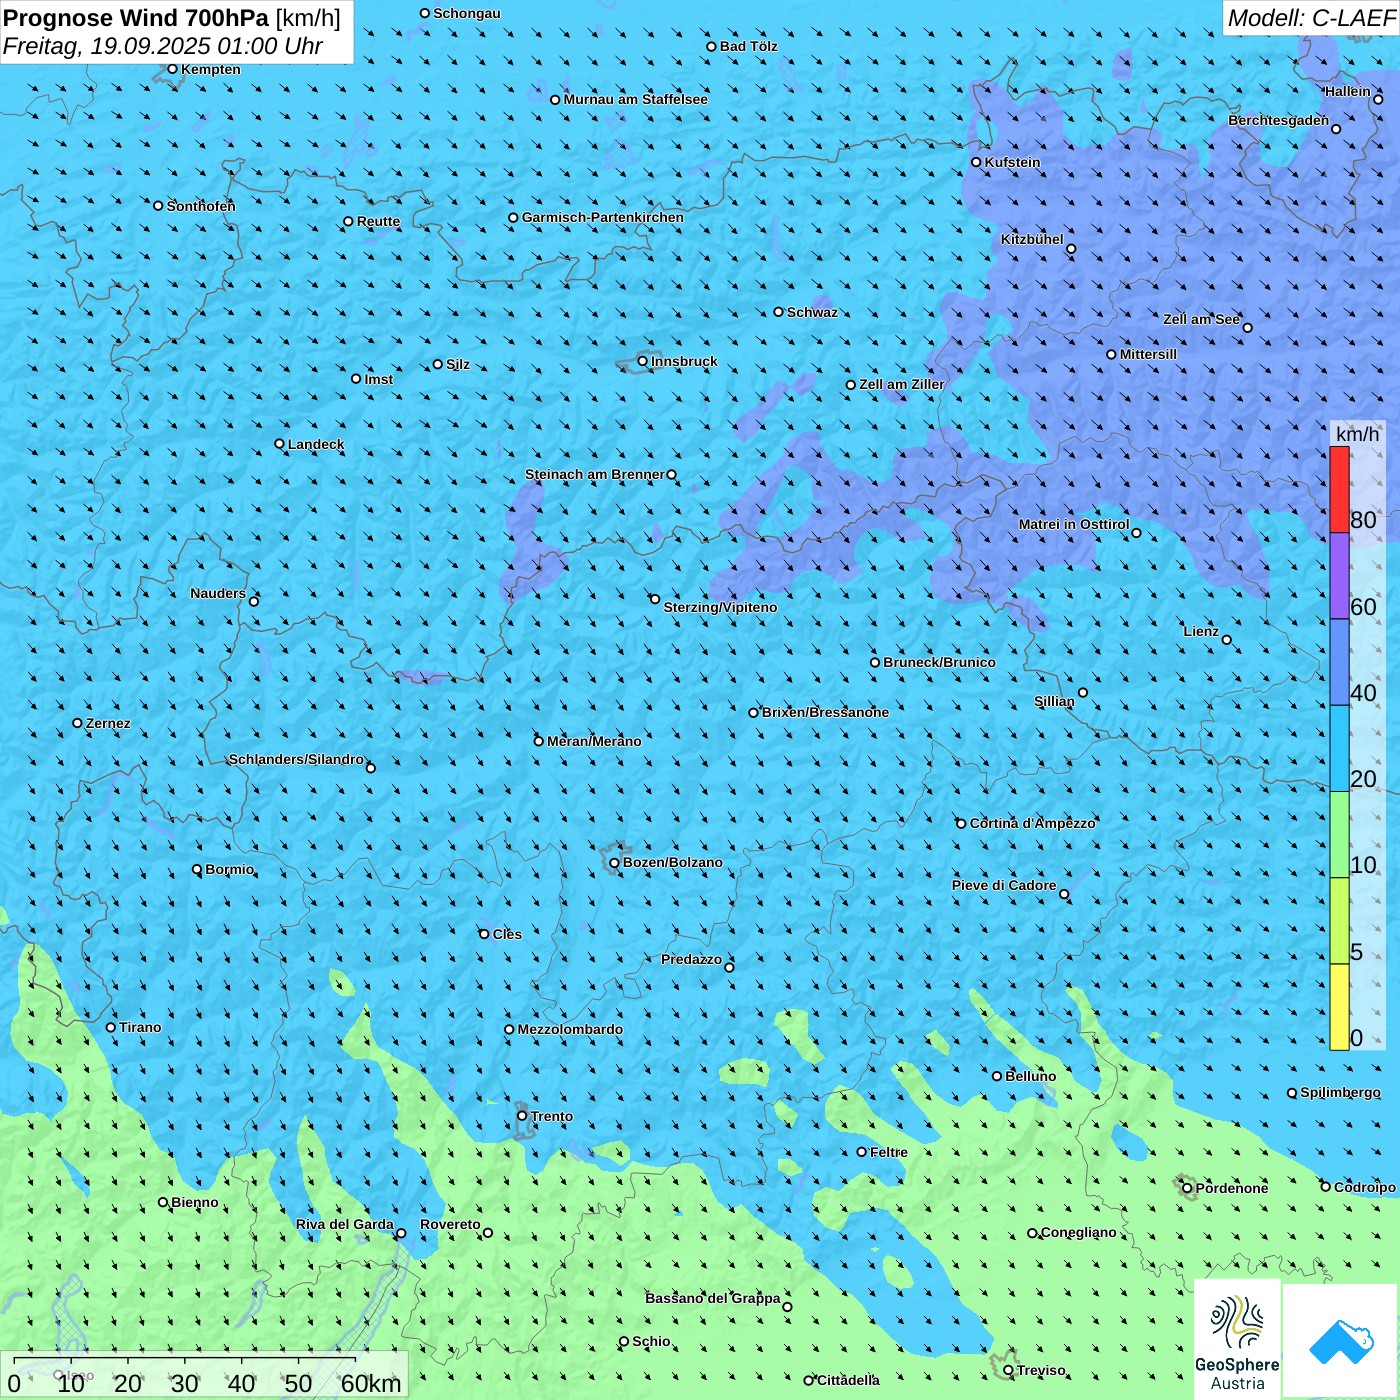Screen dimensions: 1400x1400
Task: Click the Riva del Garda marker
Action: pos(402,1233)
